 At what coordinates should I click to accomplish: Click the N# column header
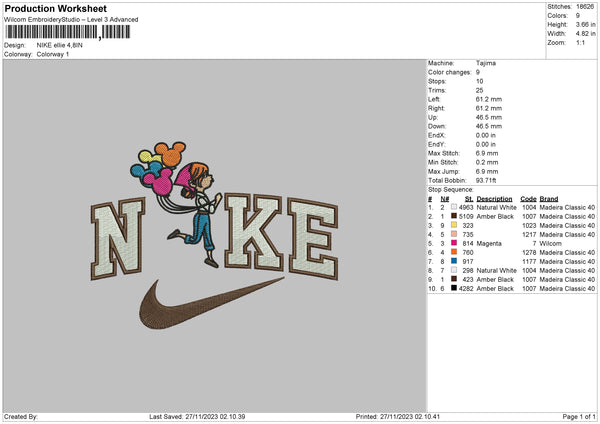point(444,199)
